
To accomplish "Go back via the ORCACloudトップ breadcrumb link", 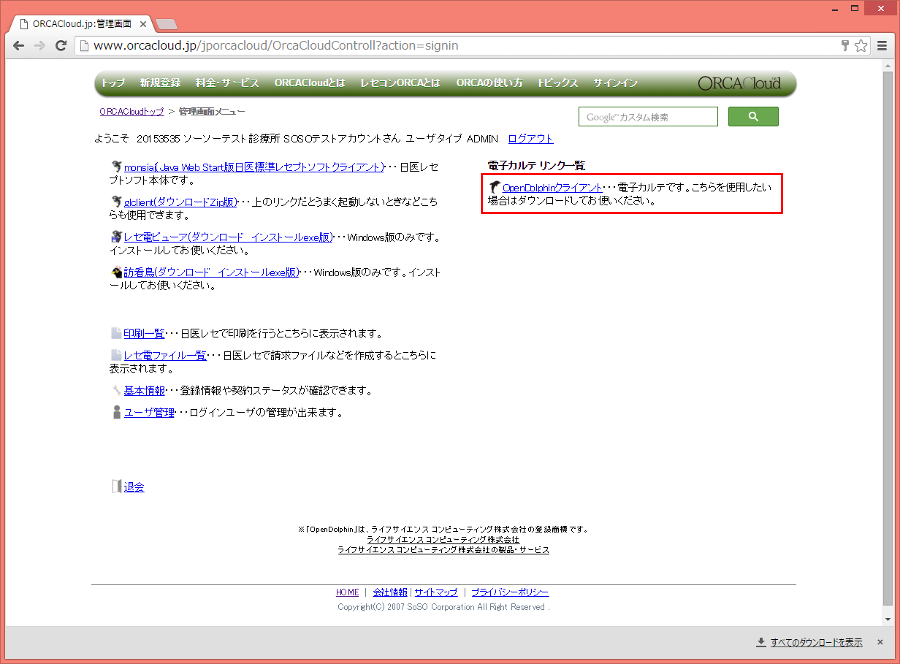I will point(122,111).
